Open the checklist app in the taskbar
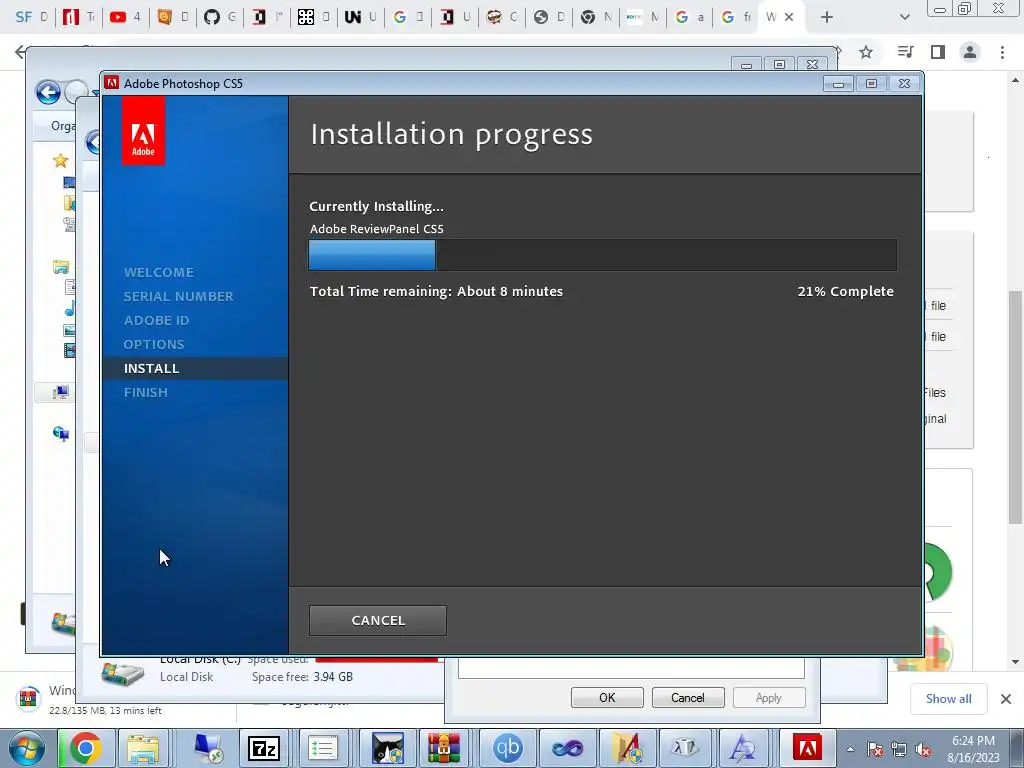1024x768 pixels. pyautogui.click(x=323, y=748)
